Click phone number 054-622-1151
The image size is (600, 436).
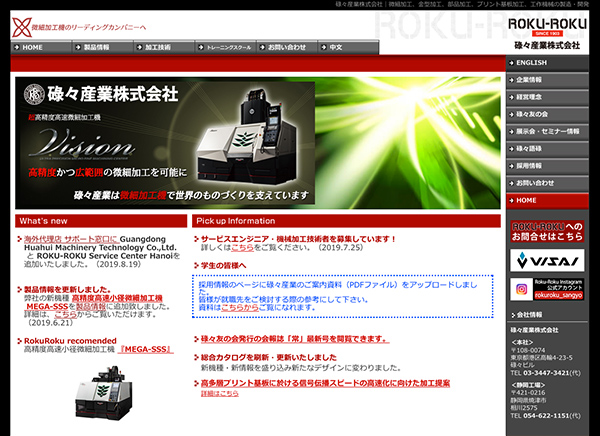[x=546, y=416]
